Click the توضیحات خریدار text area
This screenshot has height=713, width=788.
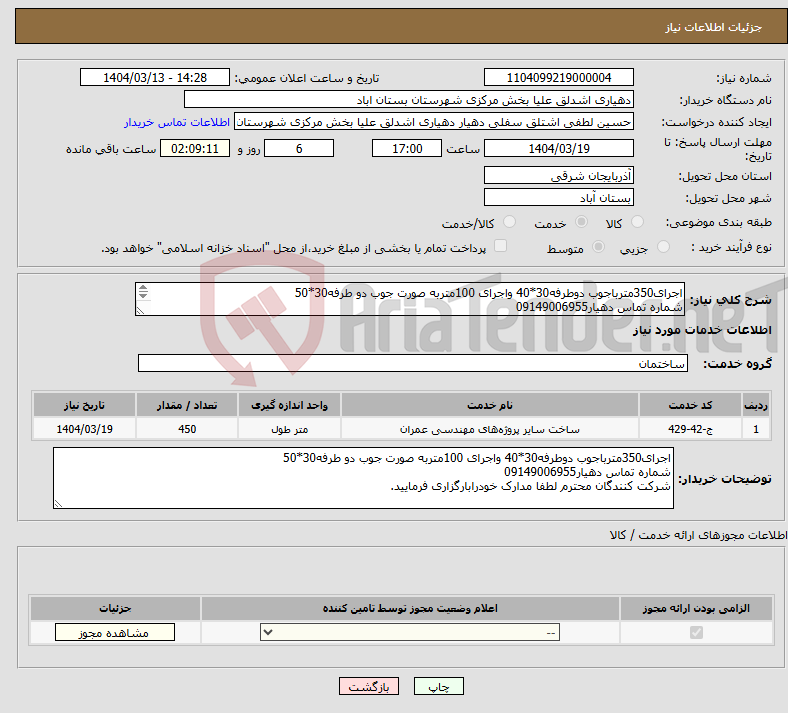363,478
